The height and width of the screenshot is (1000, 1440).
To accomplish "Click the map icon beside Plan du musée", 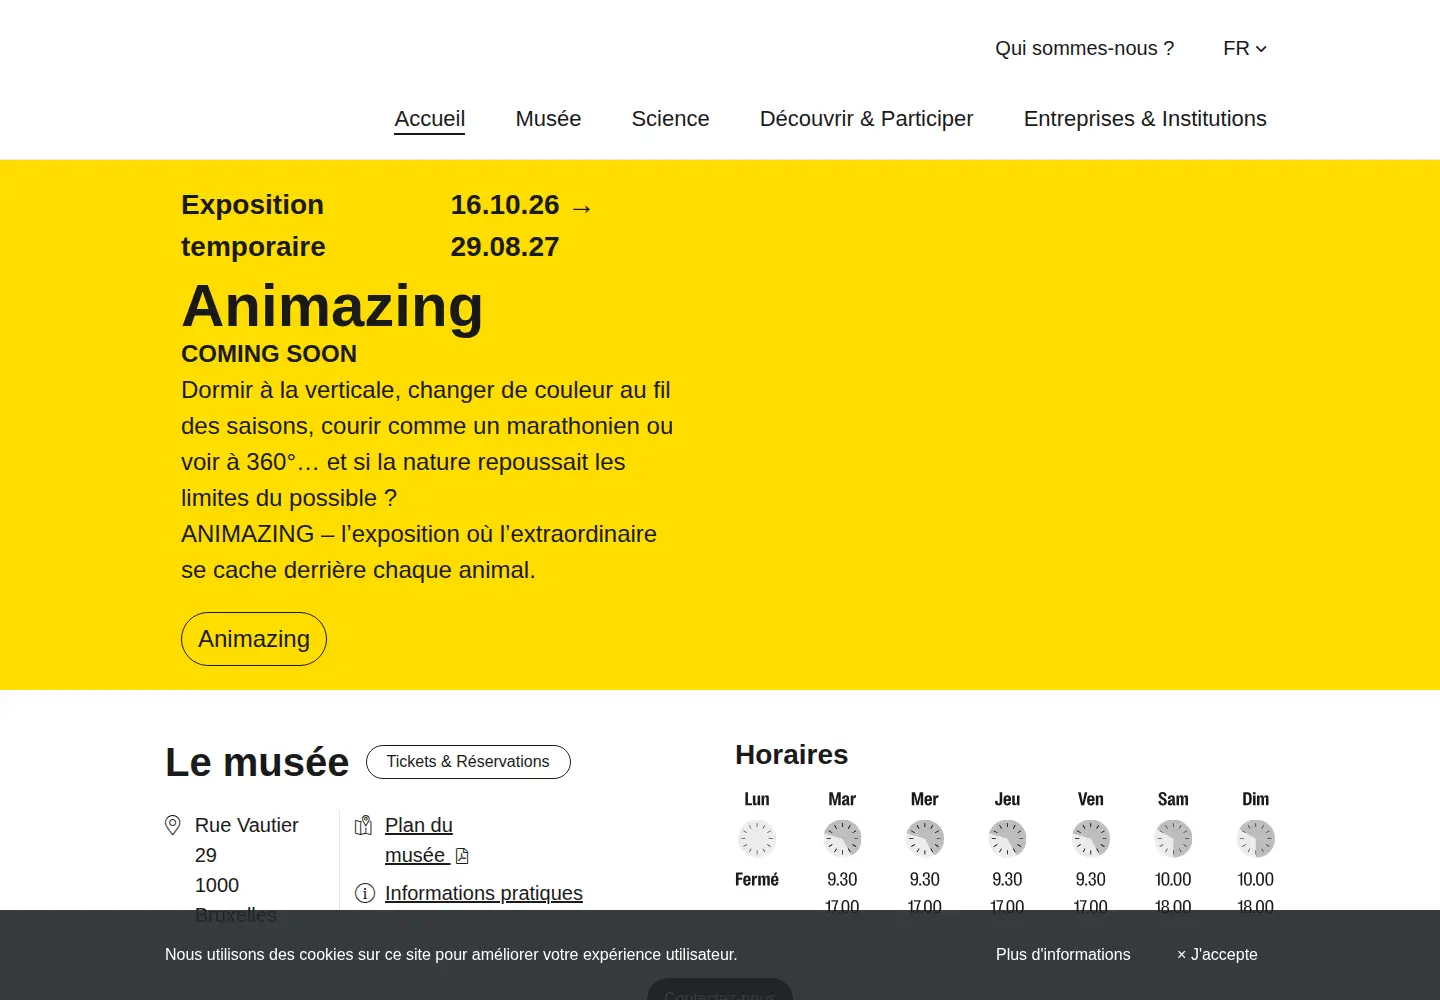I will point(364,825).
